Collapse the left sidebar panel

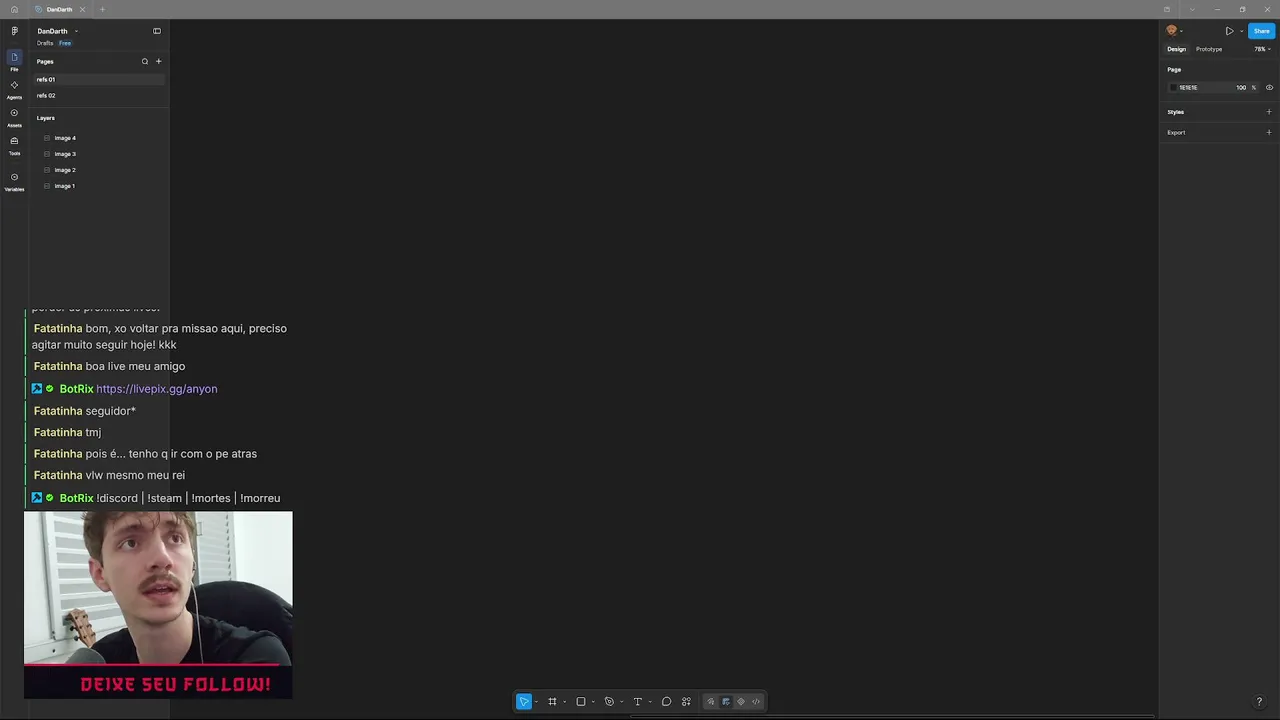157,31
